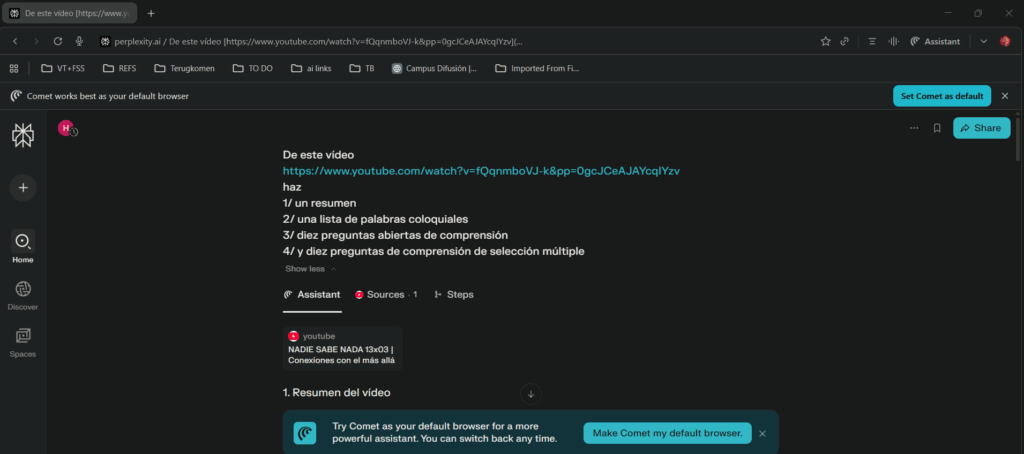
Task: Dismiss the Make Comet default browser banner
Action: pyautogui.click(x=762, y=433)
